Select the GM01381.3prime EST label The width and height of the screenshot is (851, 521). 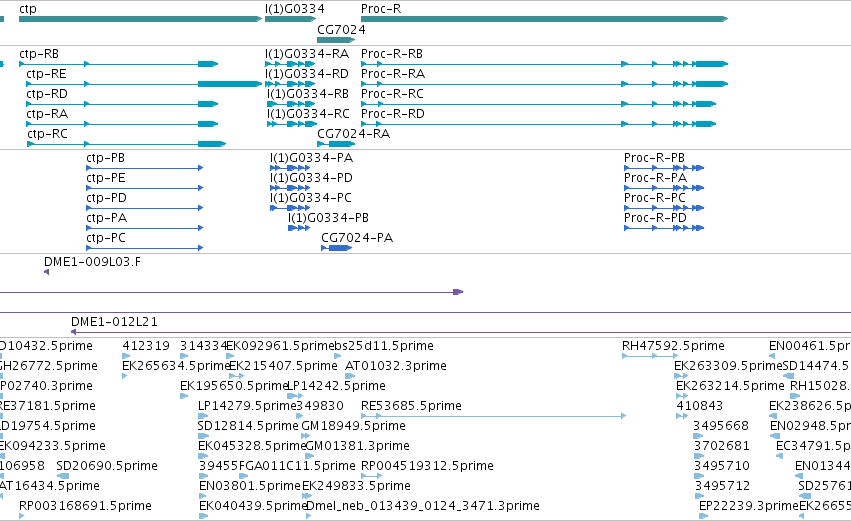pos(358,446)
